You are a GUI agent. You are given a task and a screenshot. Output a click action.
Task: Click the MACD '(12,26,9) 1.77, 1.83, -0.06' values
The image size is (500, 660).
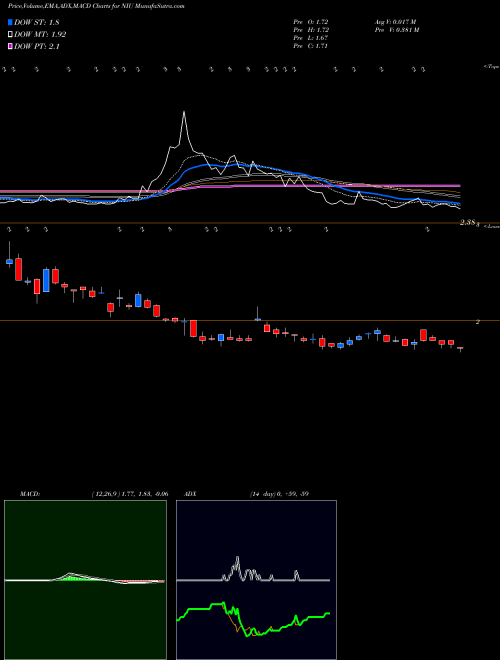[x=130, y=494]
